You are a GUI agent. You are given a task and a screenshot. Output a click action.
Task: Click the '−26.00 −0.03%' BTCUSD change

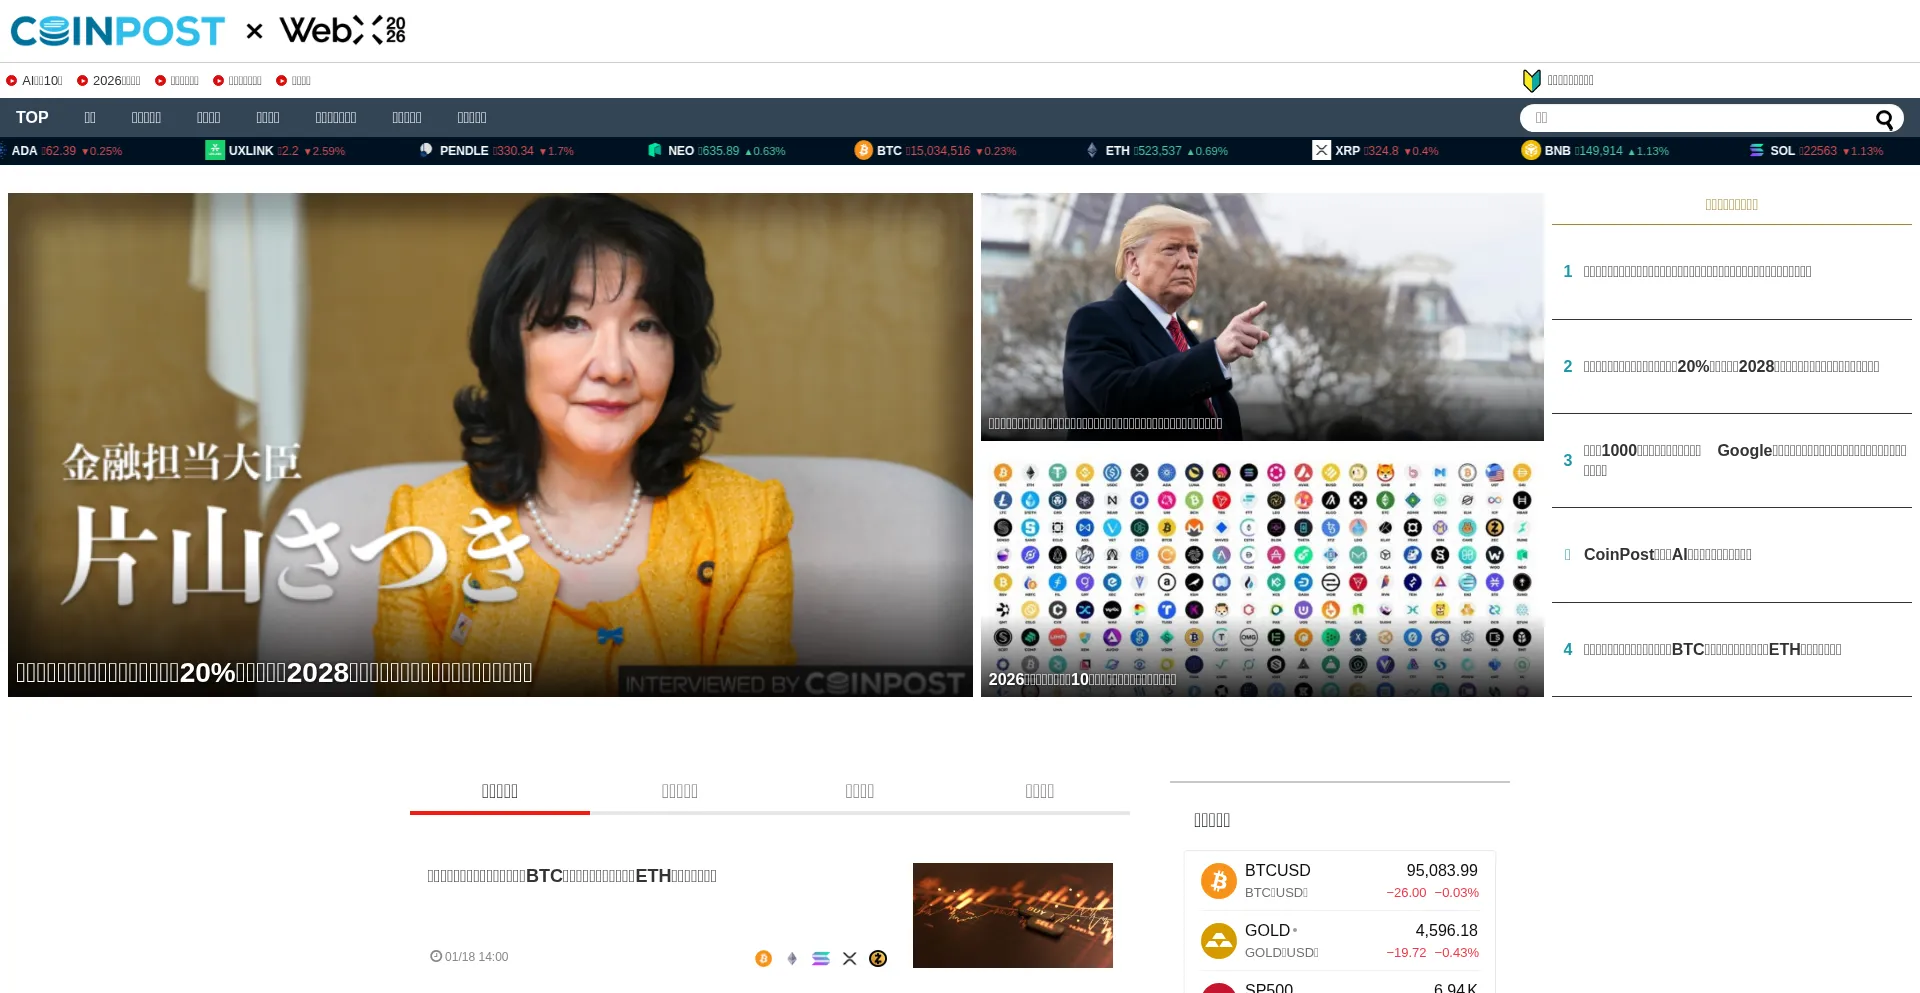[1432, 893]
